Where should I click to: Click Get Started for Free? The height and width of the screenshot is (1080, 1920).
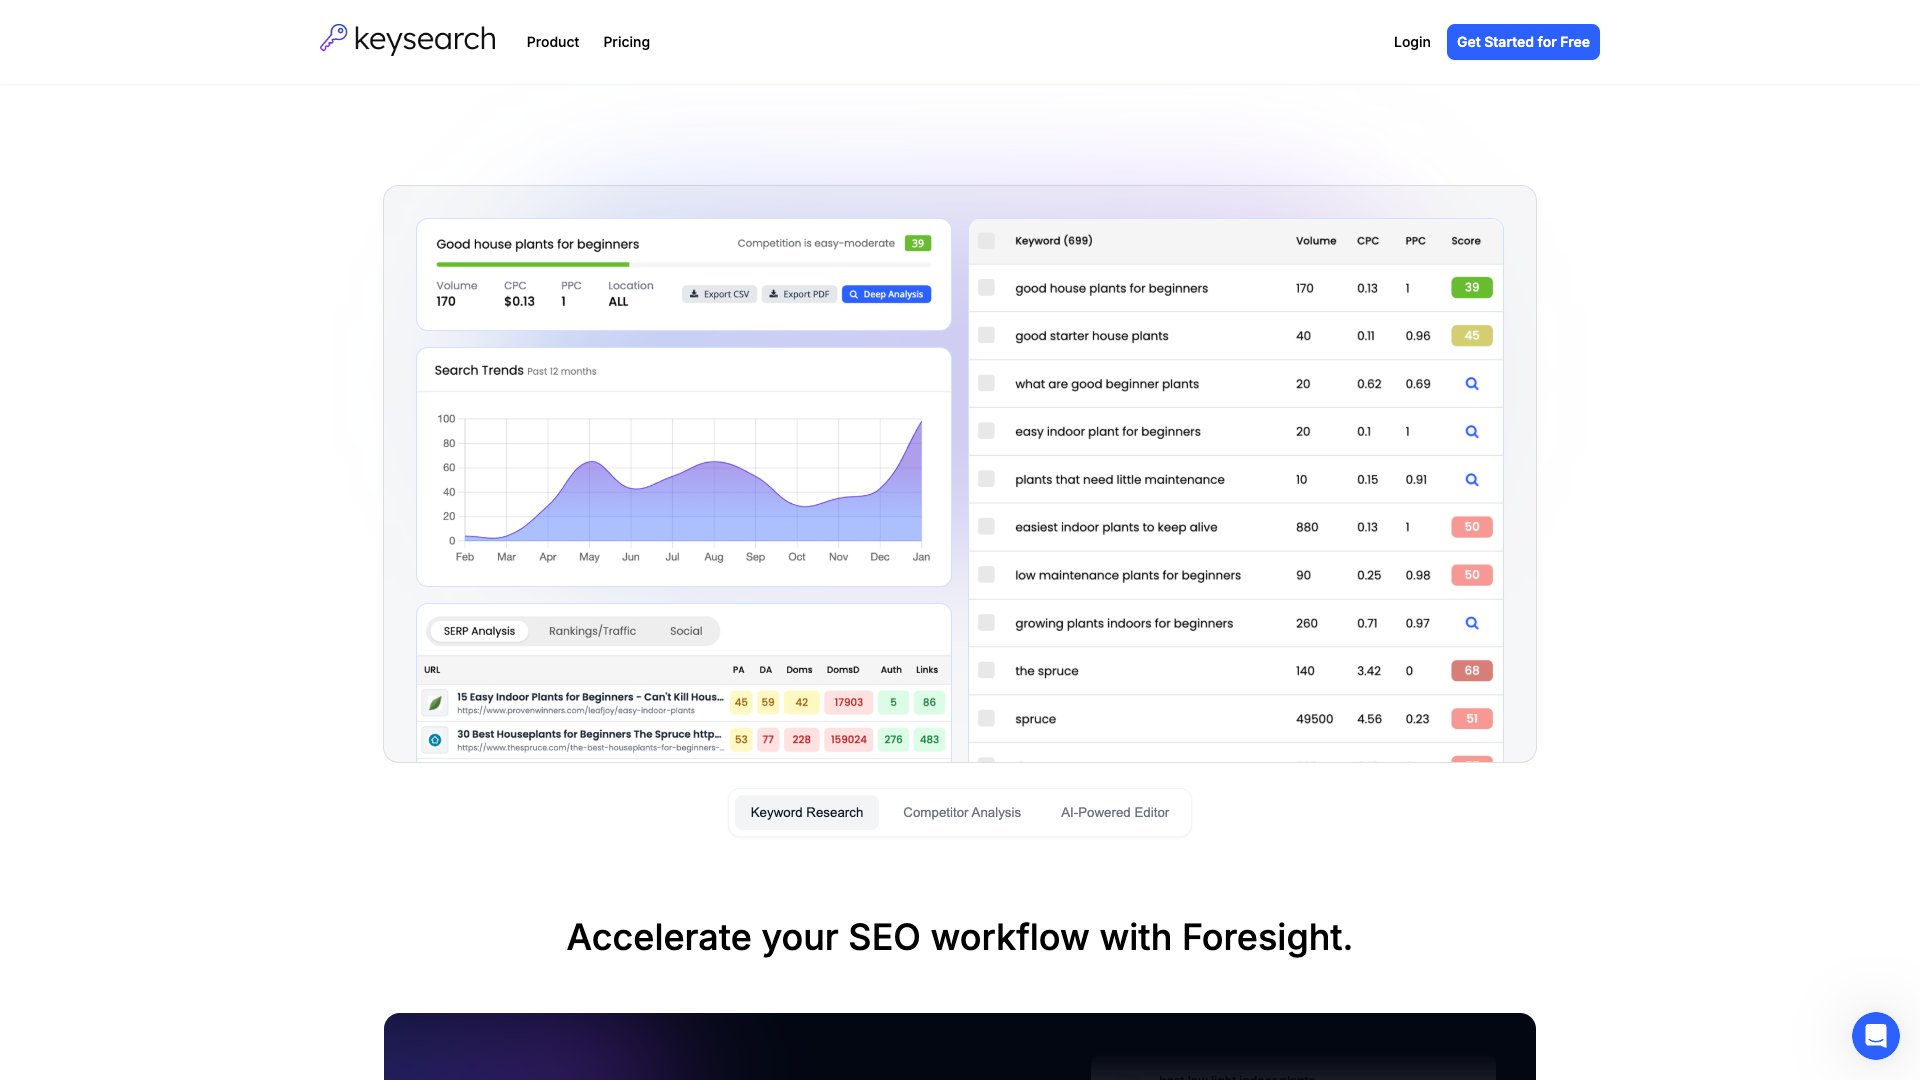point(1522,42)
